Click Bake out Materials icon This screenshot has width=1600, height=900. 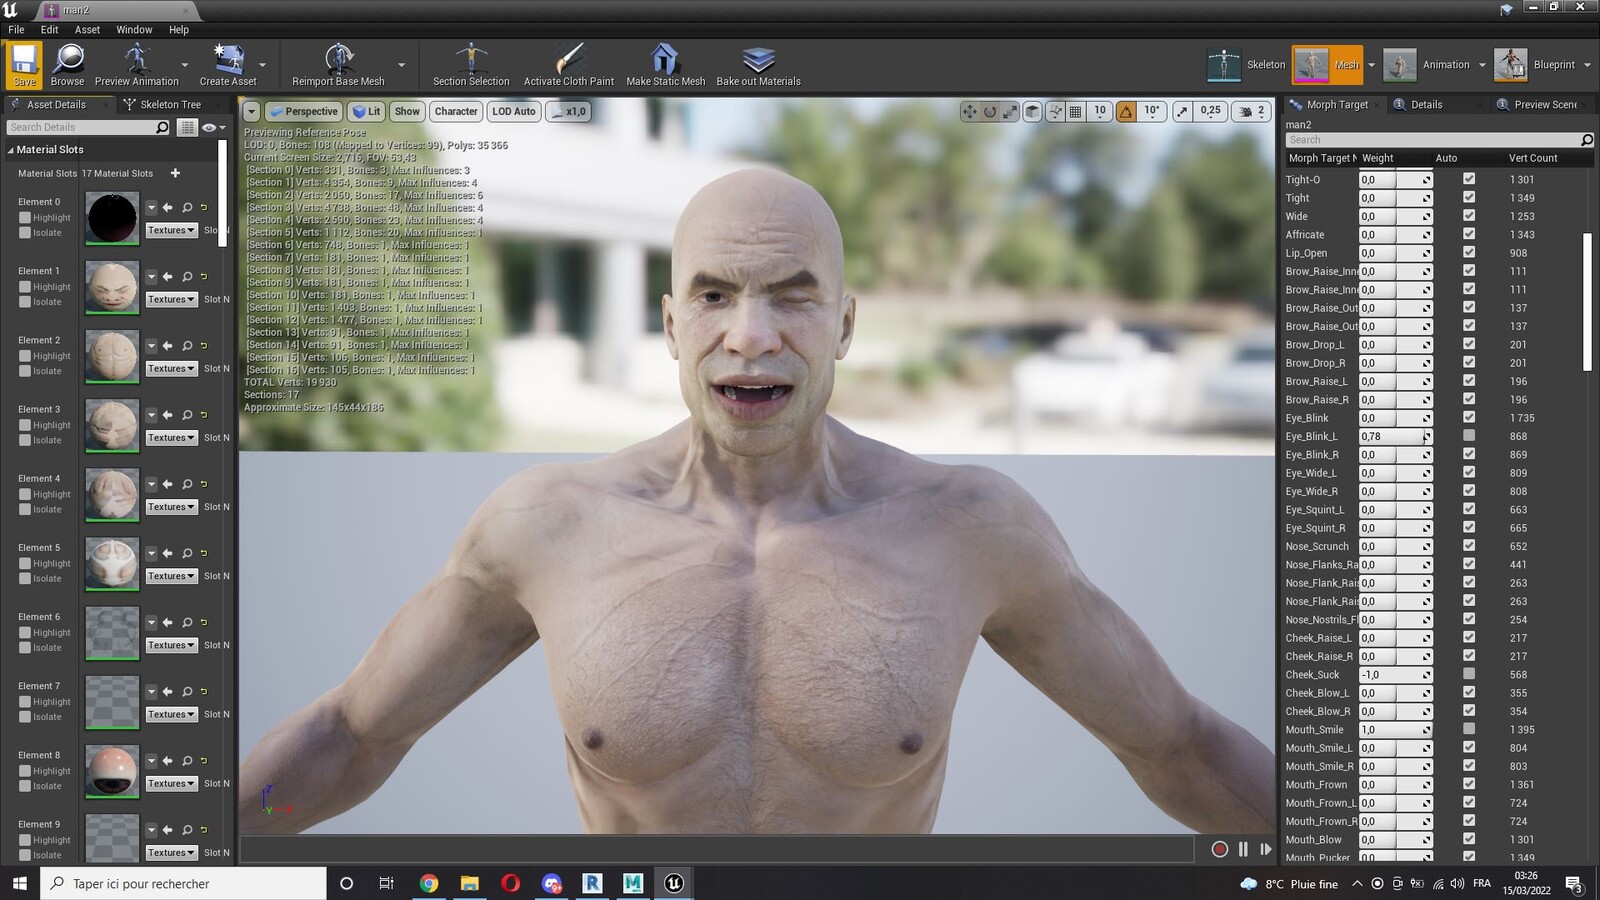click(x=758, y=64)
